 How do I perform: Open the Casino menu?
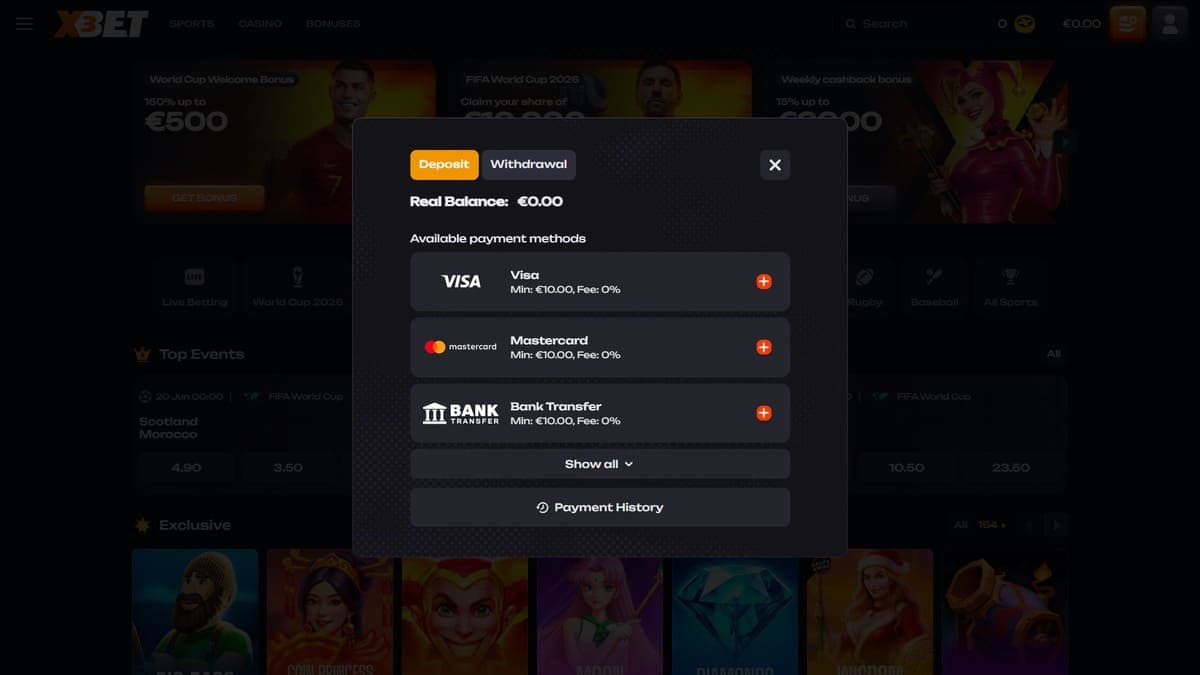260,23
